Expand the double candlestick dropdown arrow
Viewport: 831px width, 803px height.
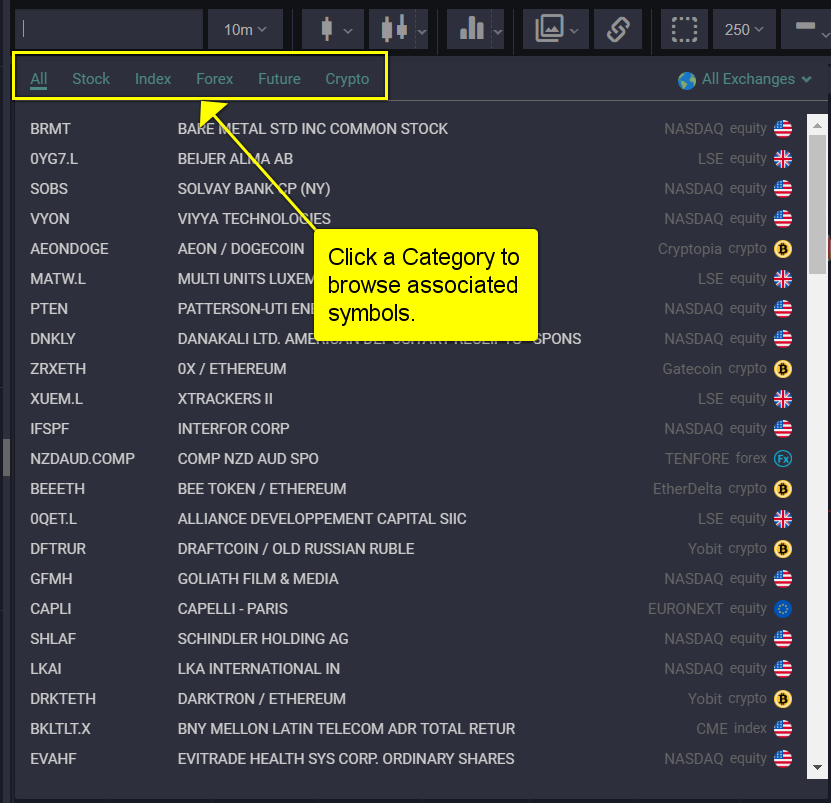pyautogui.click(x=422, y=31)
